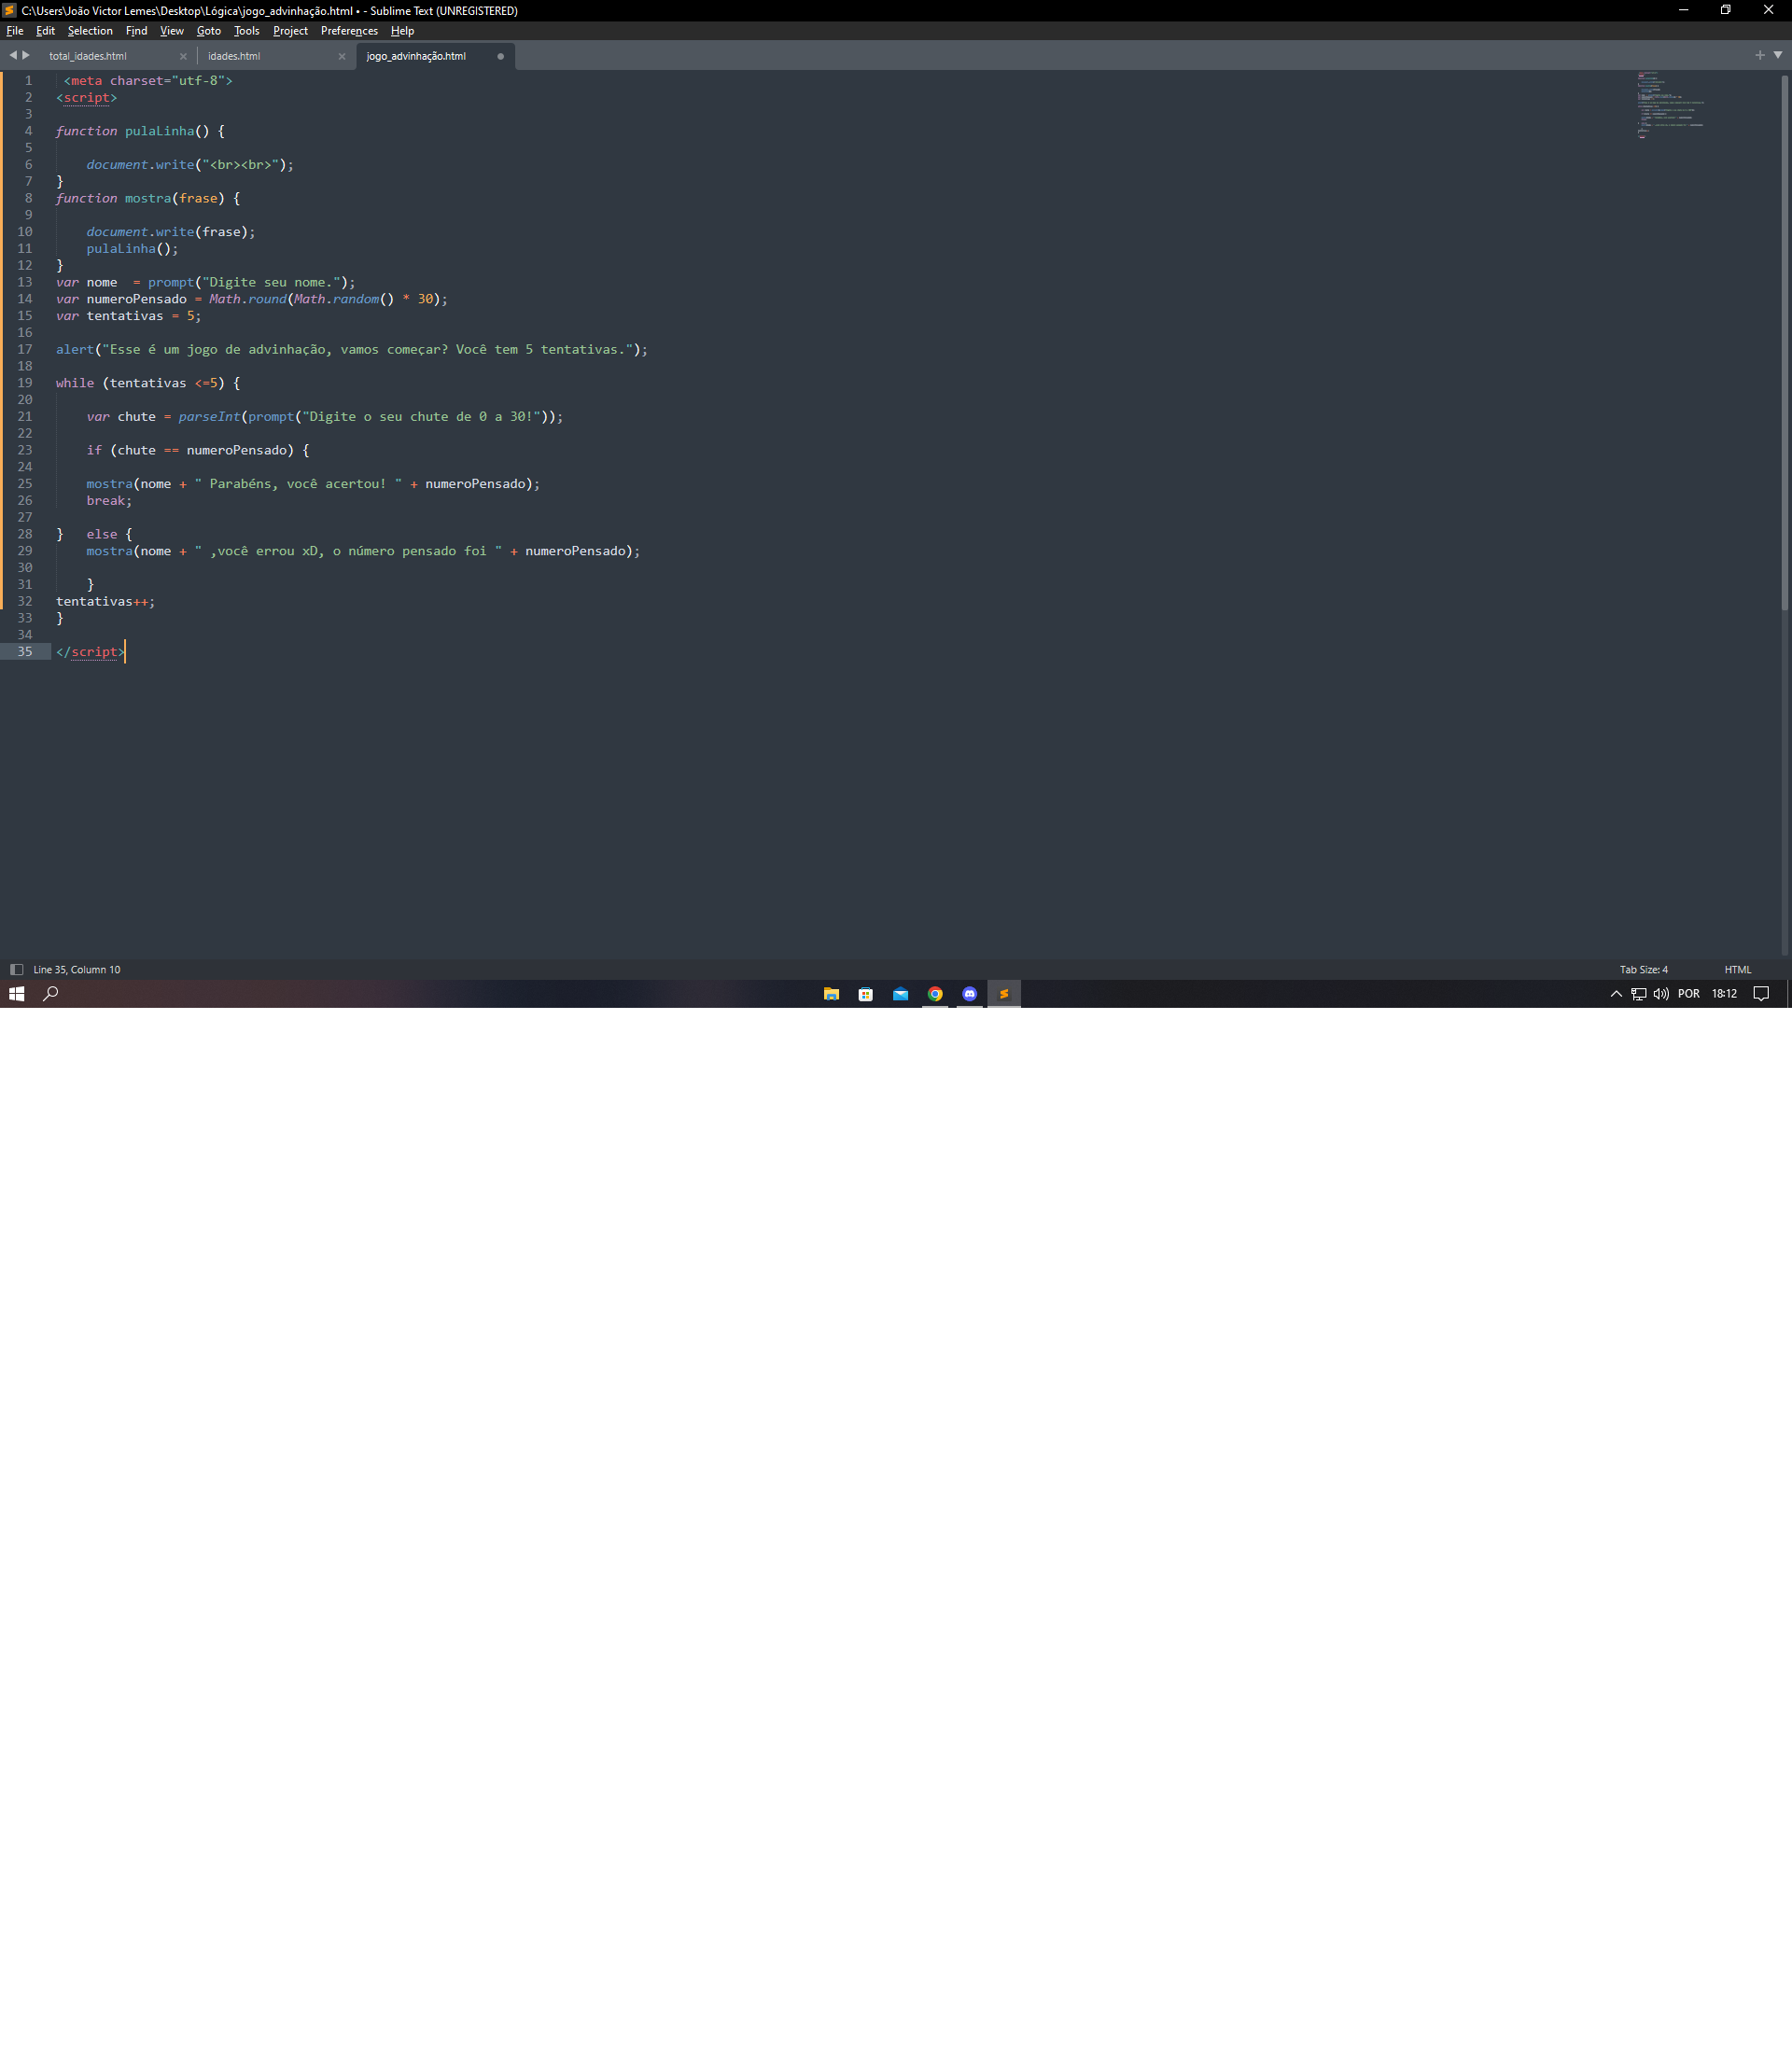
Task: Open network status tray icon
Action: [x=1638, y=993]
